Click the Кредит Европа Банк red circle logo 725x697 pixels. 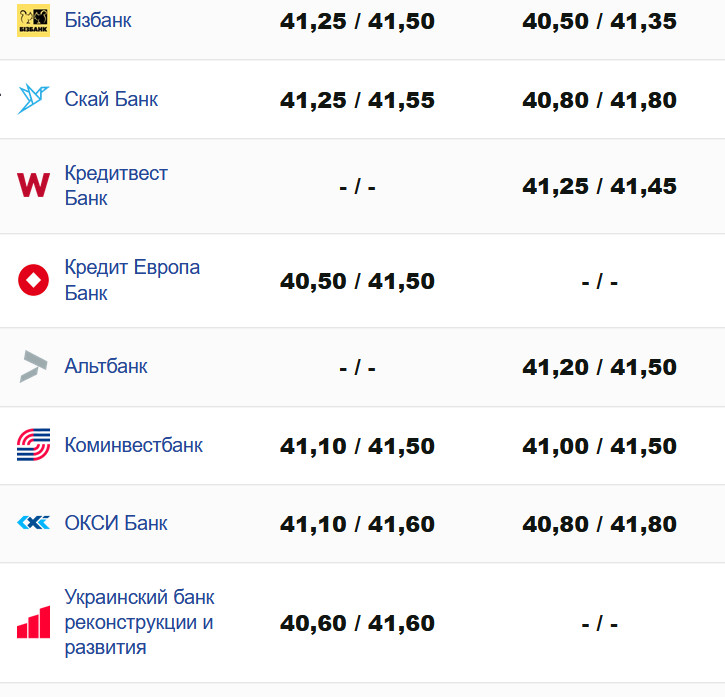(x=33, y=280)
